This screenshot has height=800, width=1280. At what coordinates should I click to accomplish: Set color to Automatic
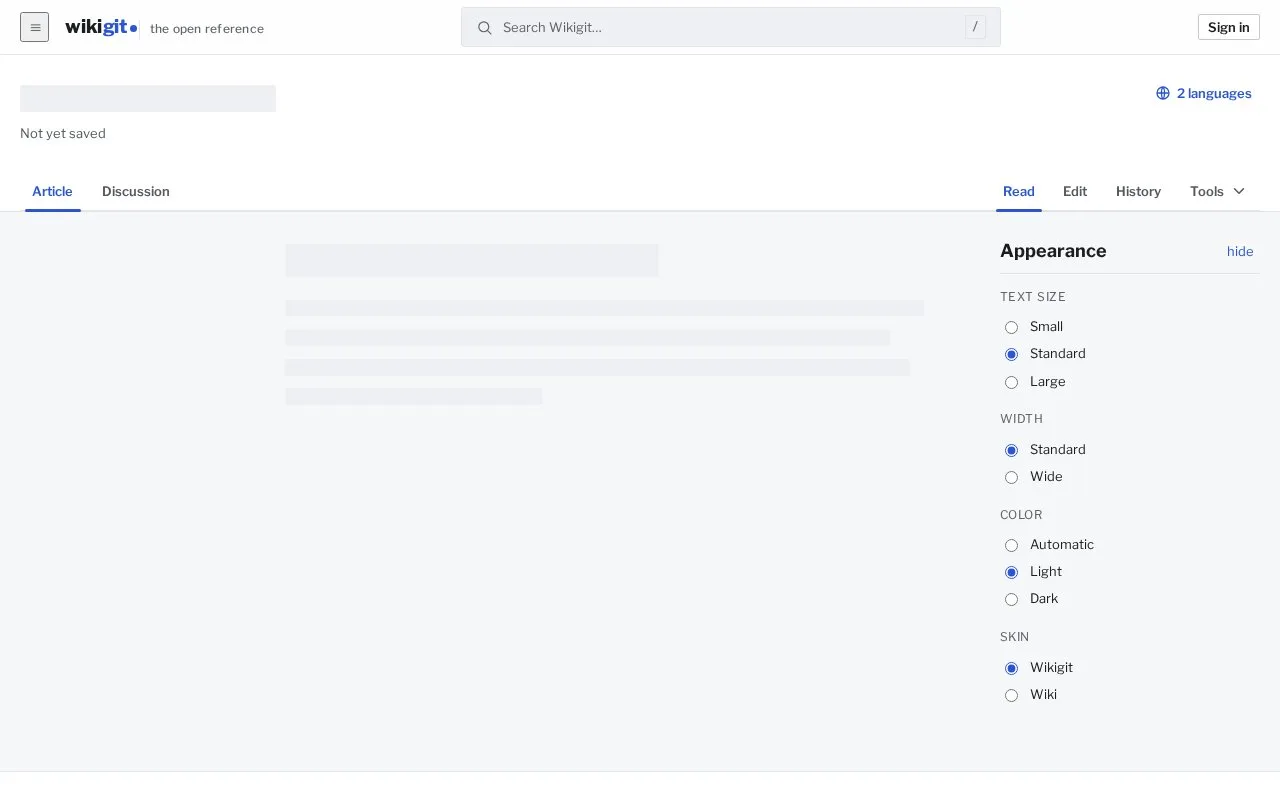[1011, 545]
